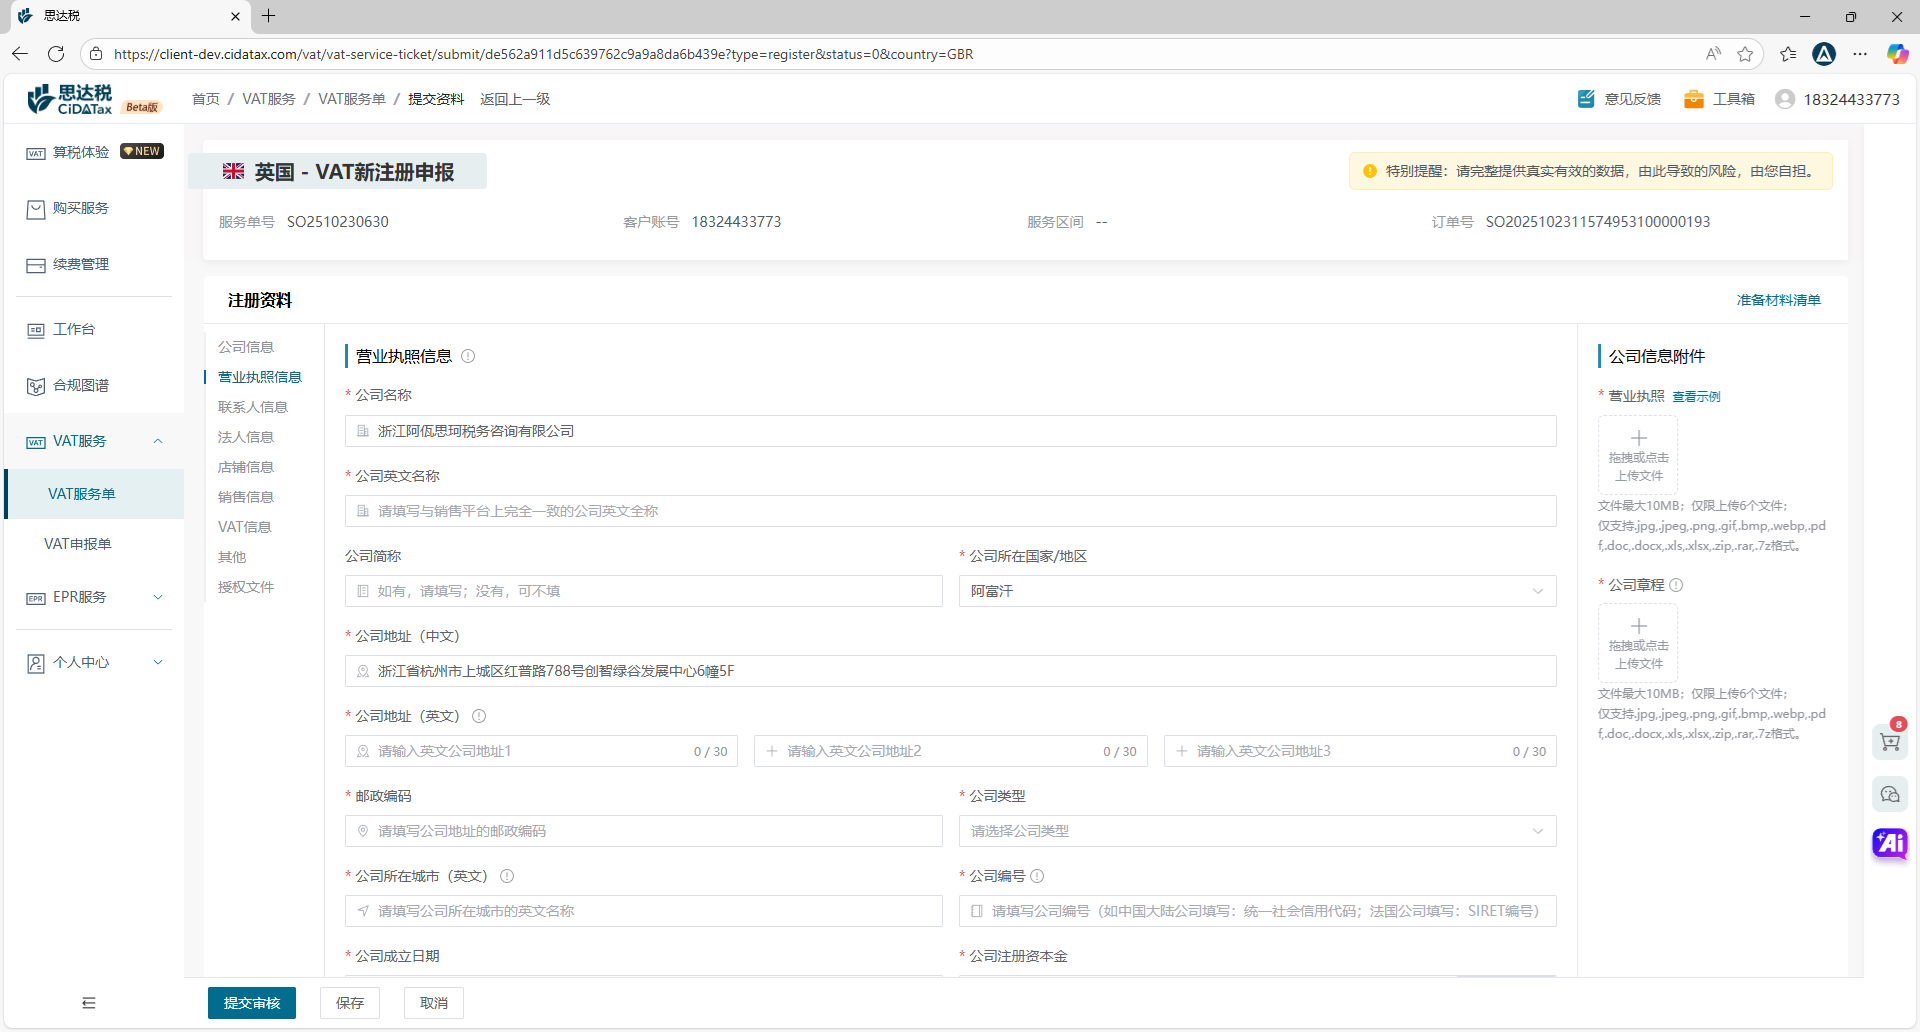Collapse the sidebar using the hamburger icon
The width and height of the screenshot is (1920, 1032).
tap(89, 1003)
